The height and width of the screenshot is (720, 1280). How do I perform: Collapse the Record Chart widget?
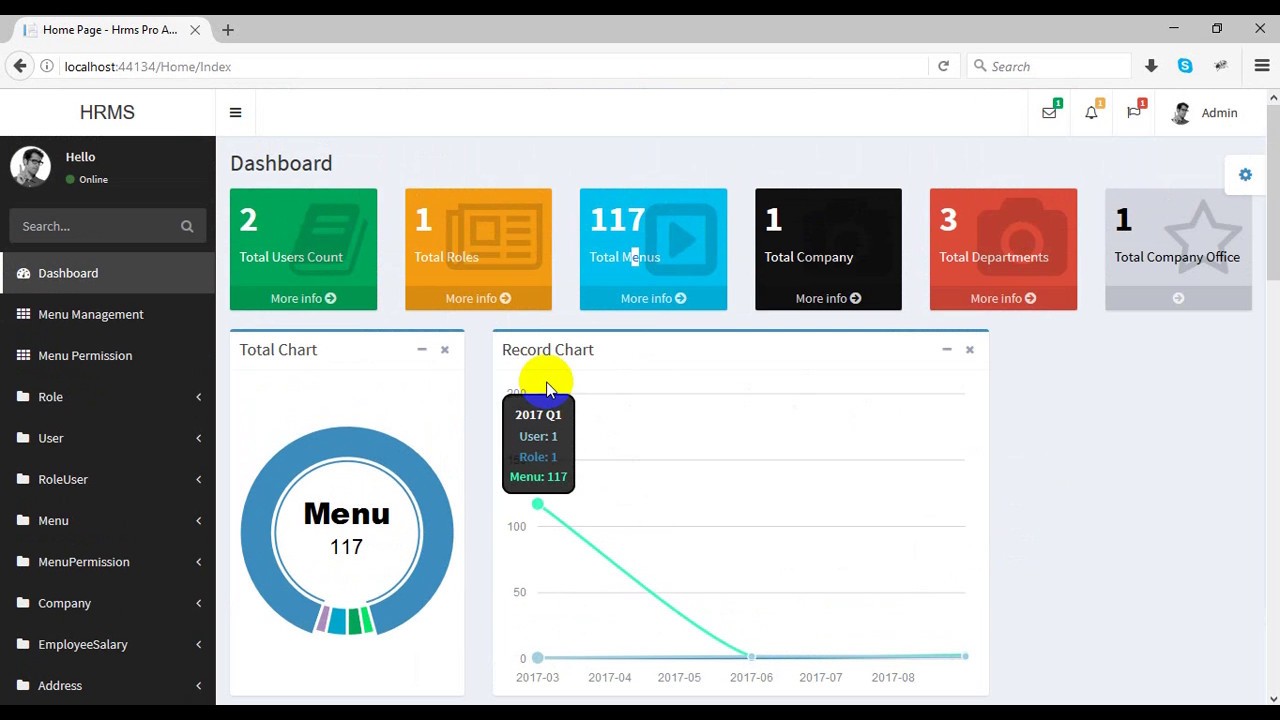tap(946, 350)
